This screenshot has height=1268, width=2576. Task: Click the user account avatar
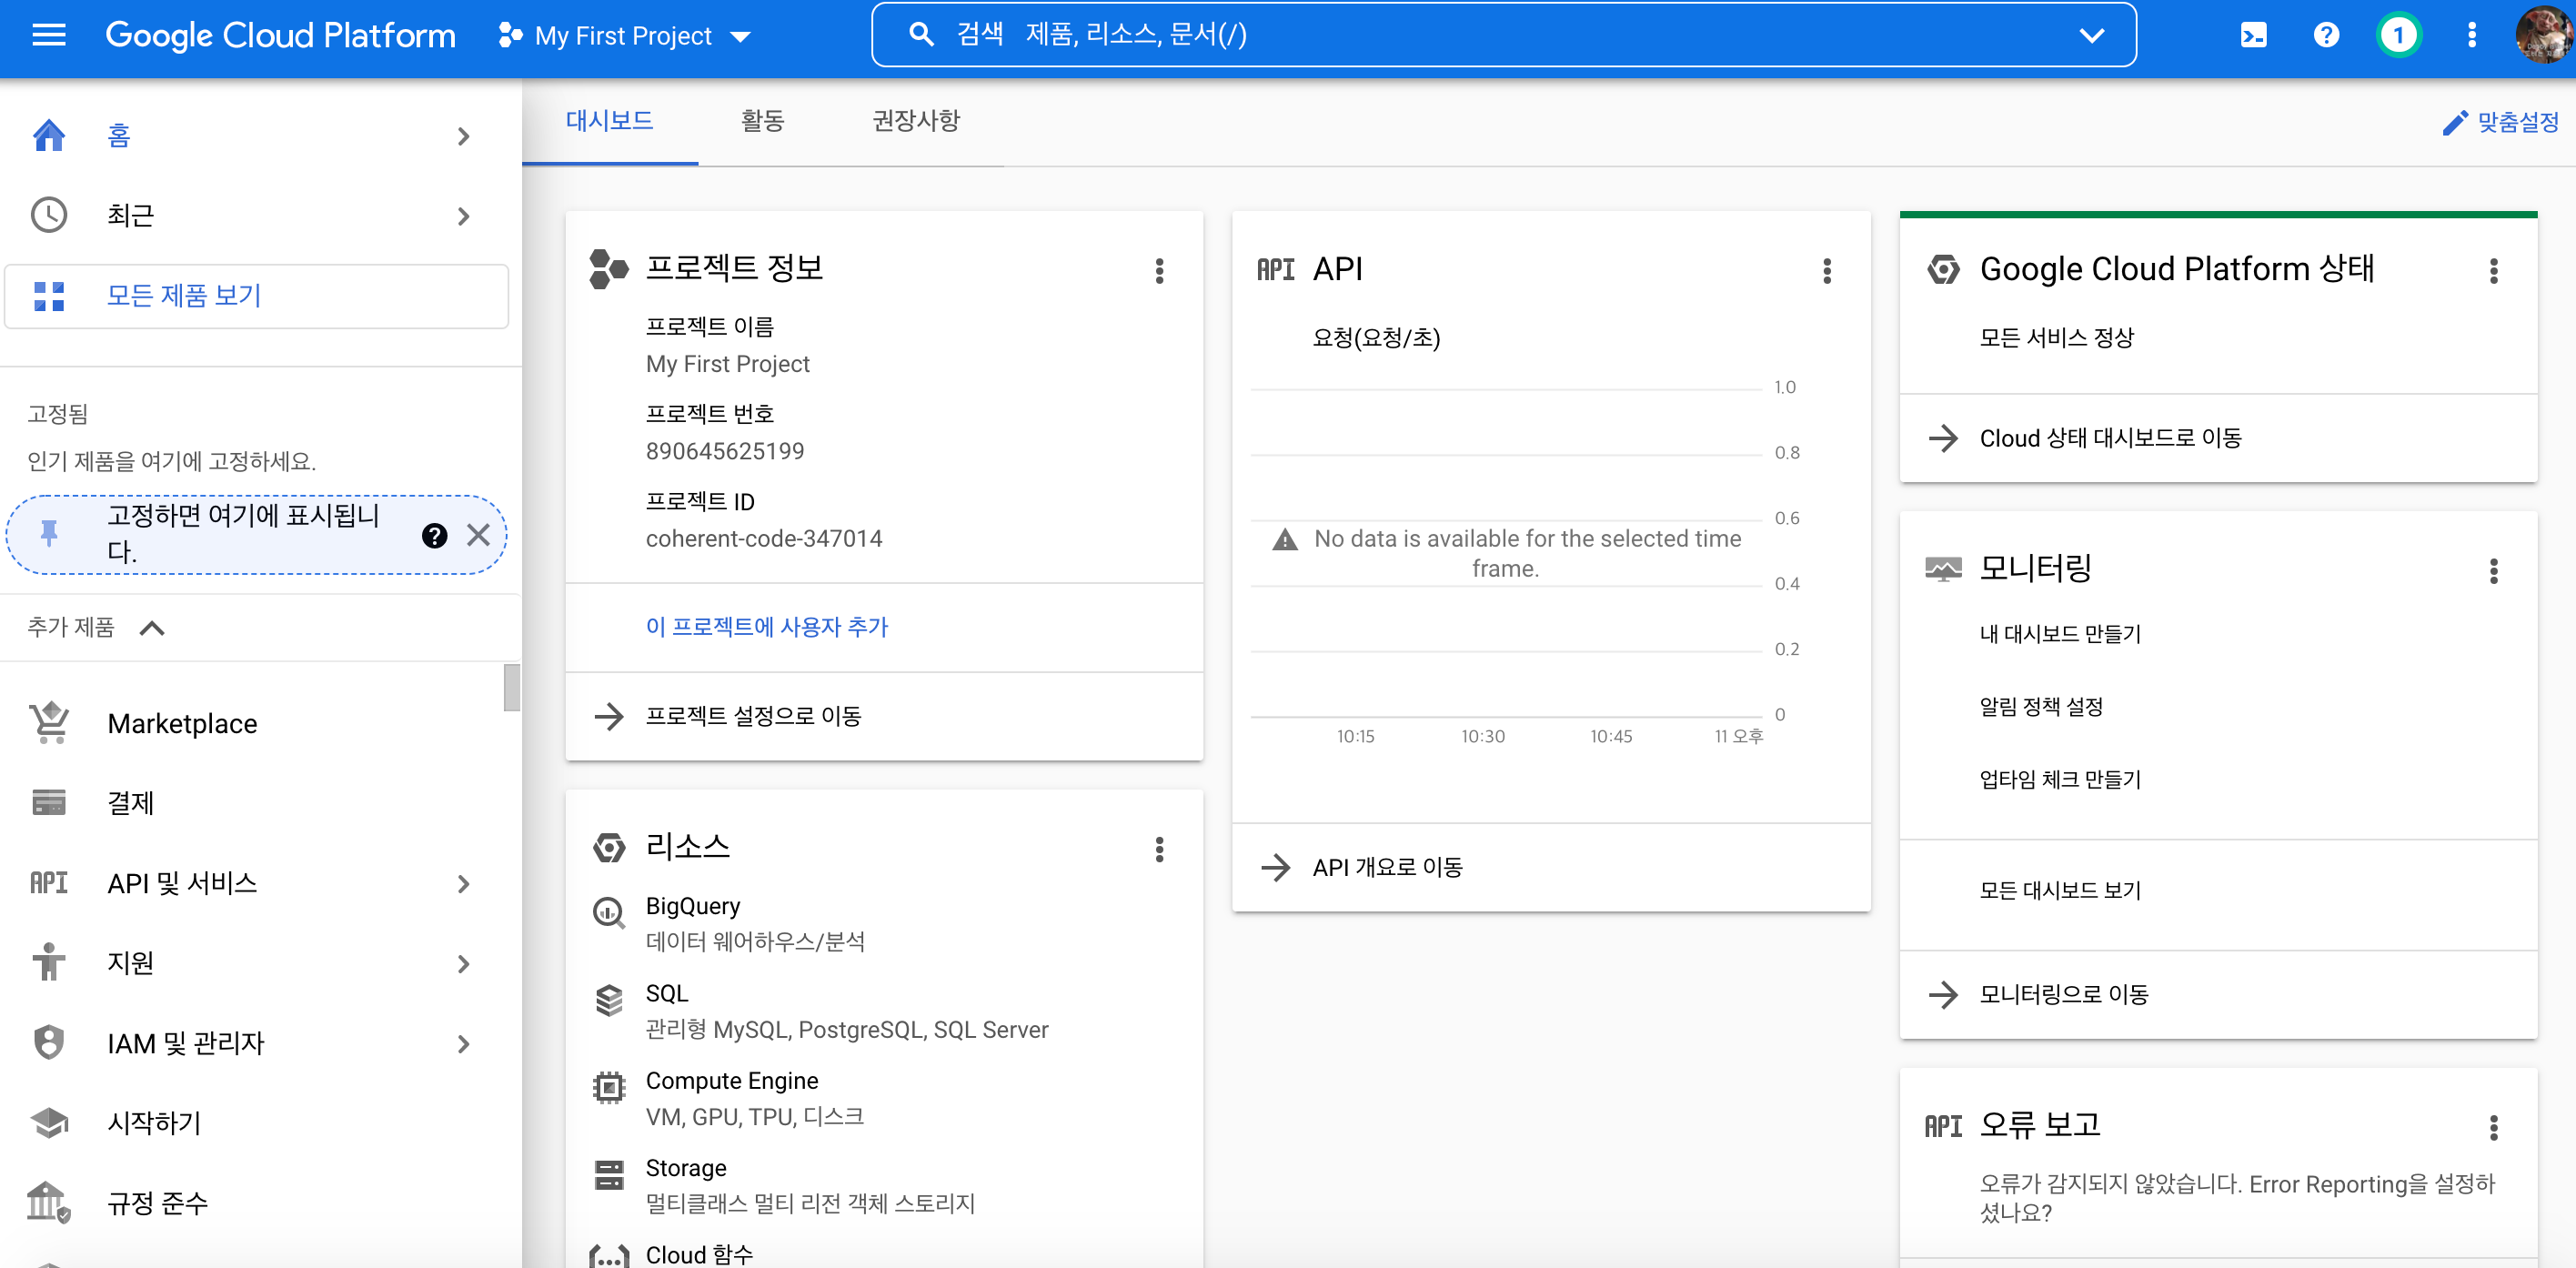2543,36
